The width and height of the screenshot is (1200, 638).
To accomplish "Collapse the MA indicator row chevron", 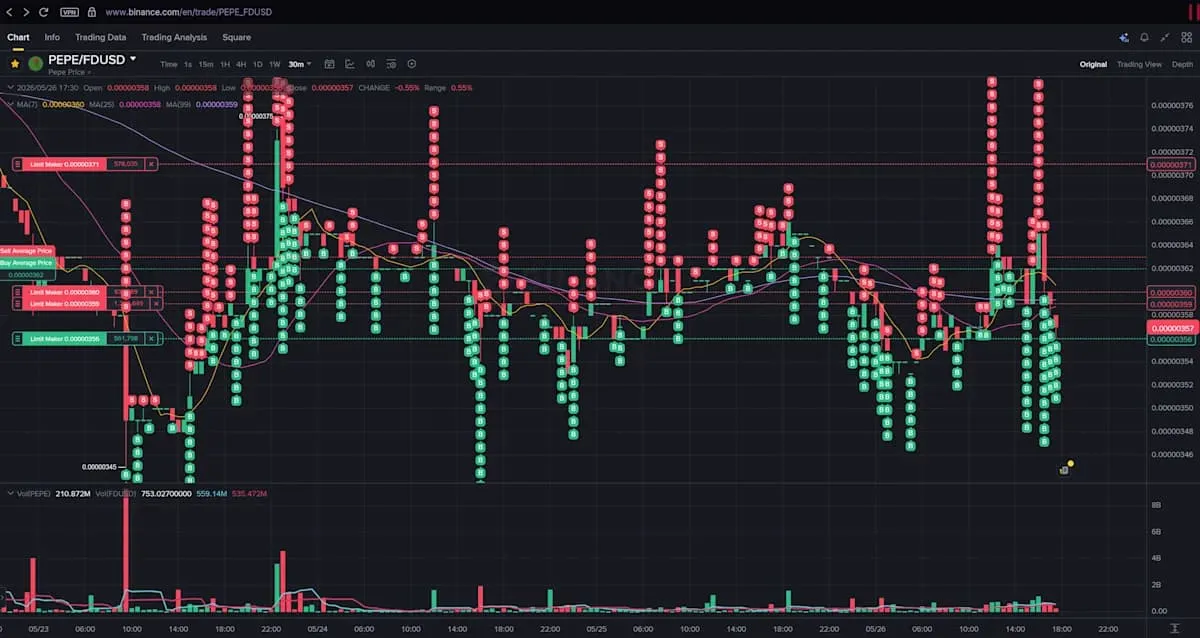I will 10,104.
